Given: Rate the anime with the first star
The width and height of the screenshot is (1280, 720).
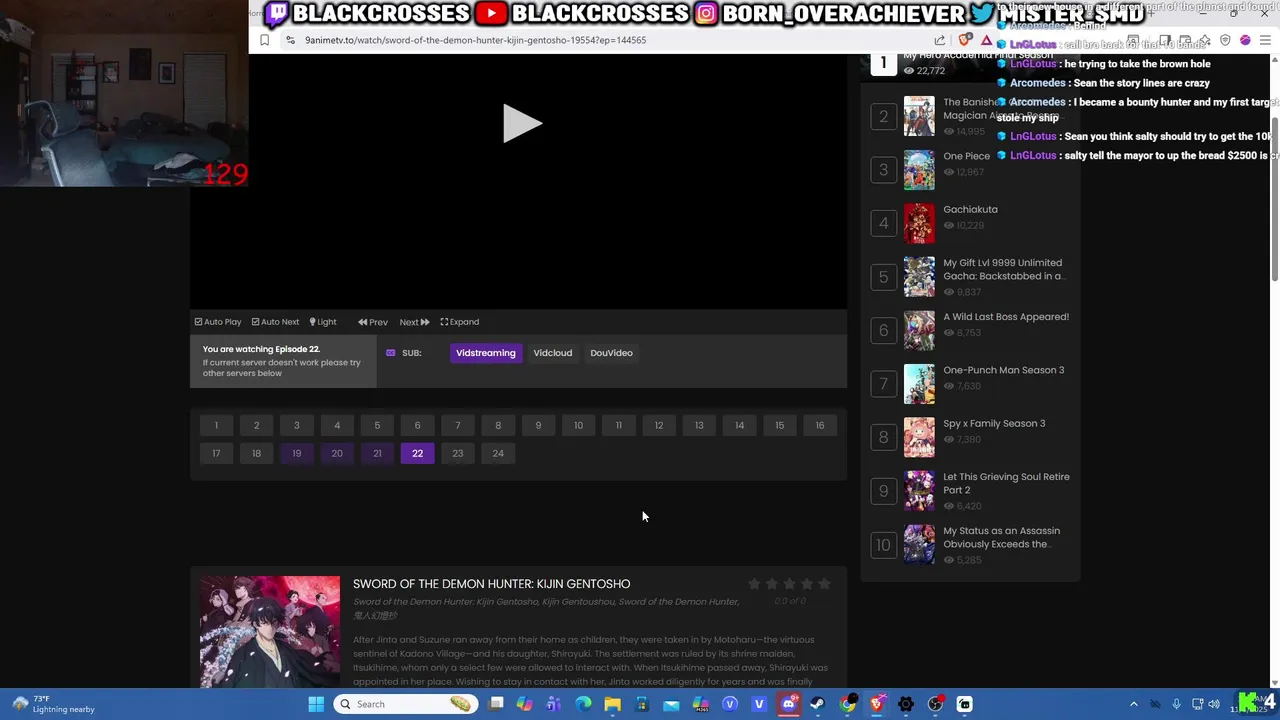Looking at the screenshot, I should [754, 584].
